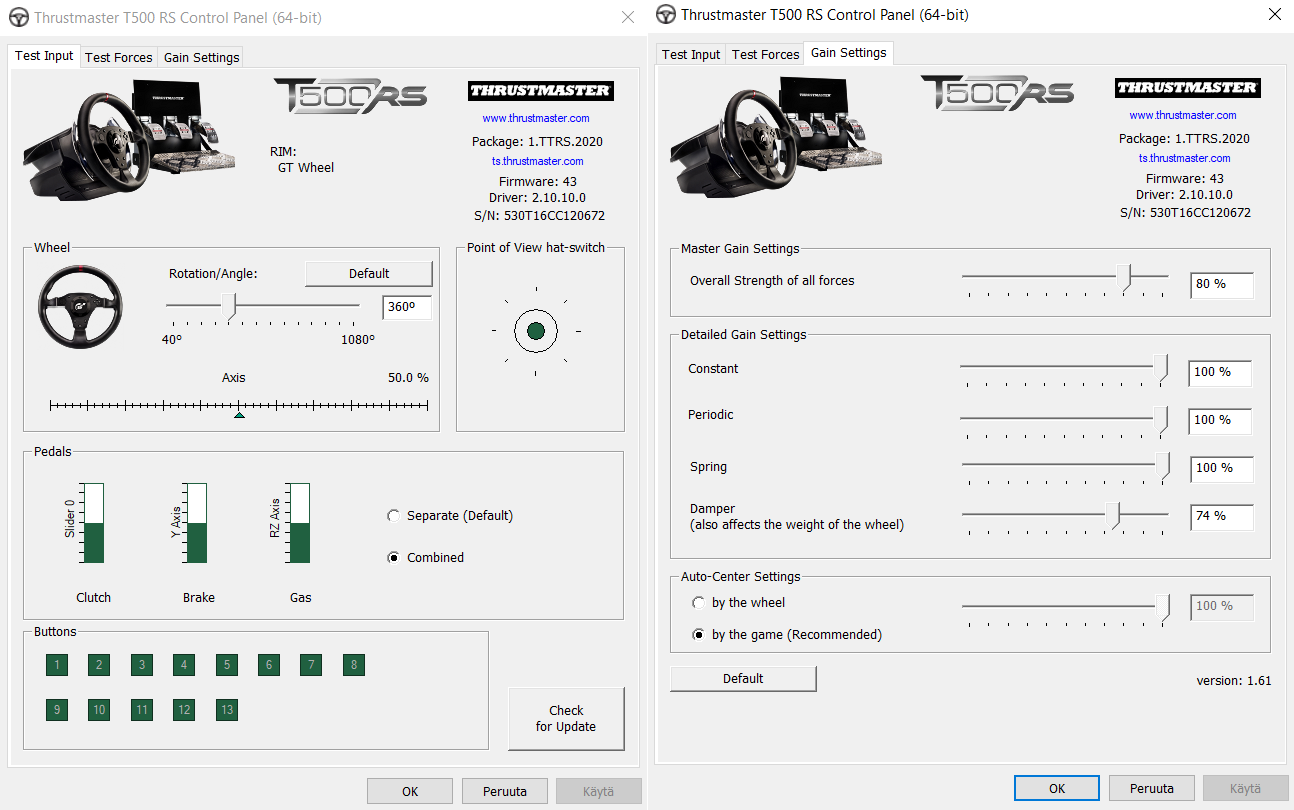Click the Rotation/Angle slider handle
The image size is (1294, 810).
[230, 305]
